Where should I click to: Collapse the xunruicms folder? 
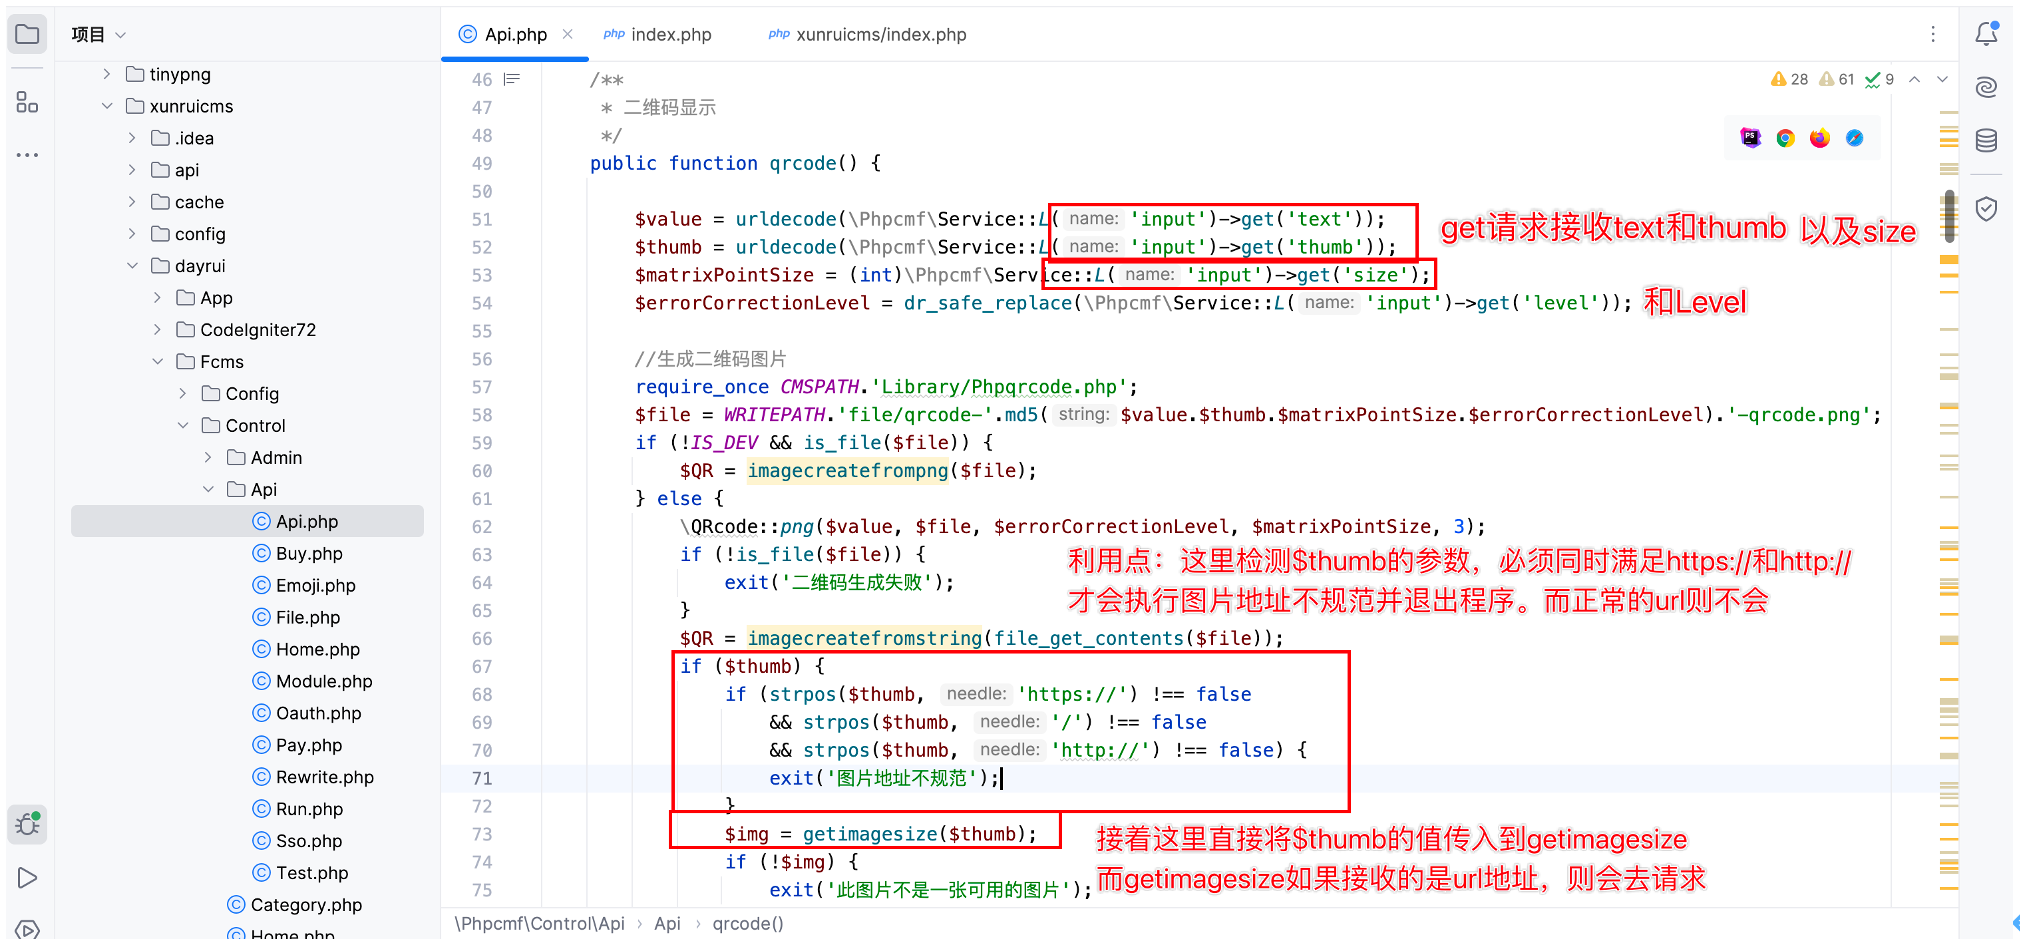[107, 106]
